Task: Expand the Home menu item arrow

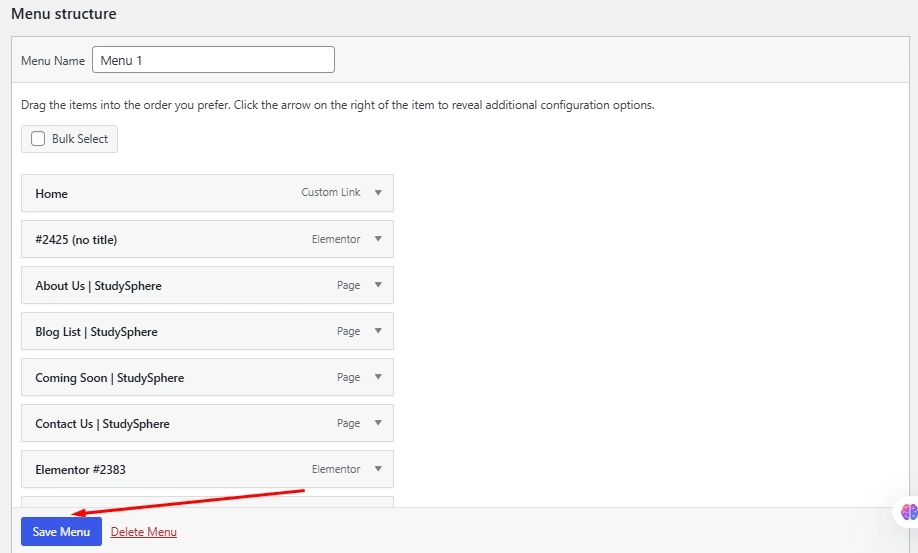Action: (378, 193)
